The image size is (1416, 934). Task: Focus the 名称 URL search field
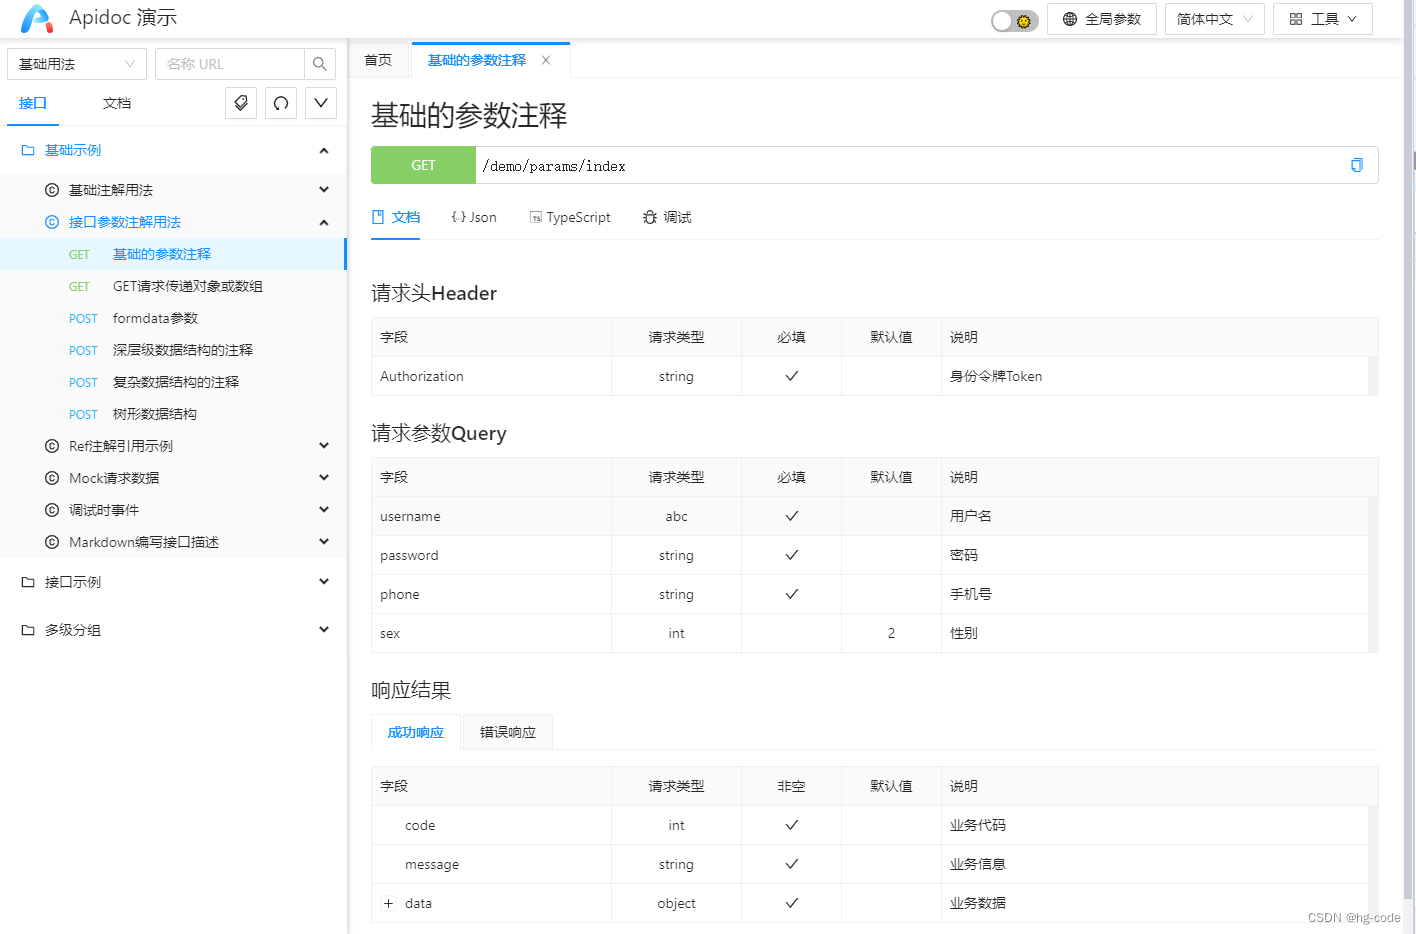point(230,64)
